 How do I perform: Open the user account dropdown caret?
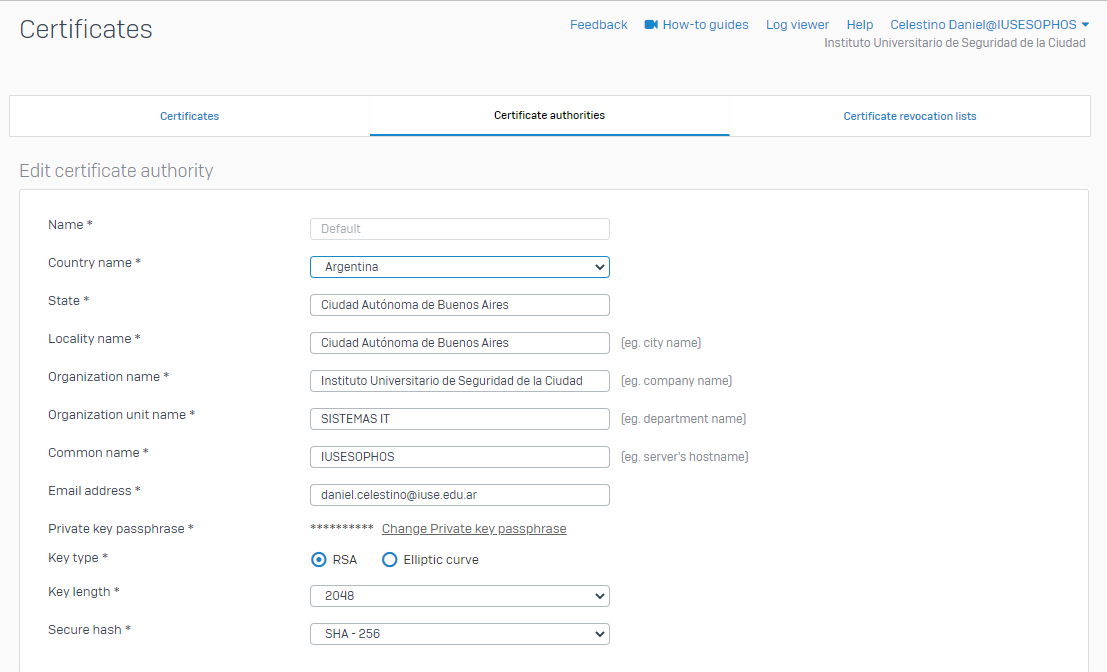(1085, 25)
